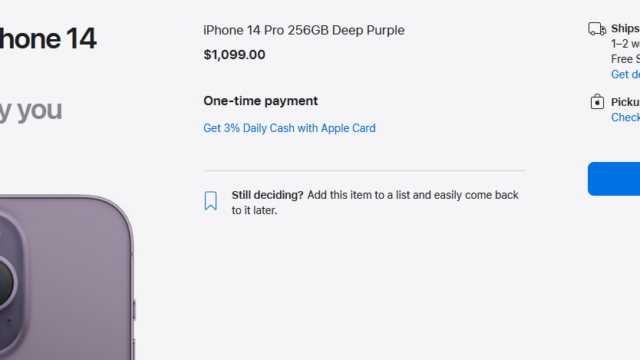
Task: Click the large blue button on the right
Action: [x=614, y=179]
